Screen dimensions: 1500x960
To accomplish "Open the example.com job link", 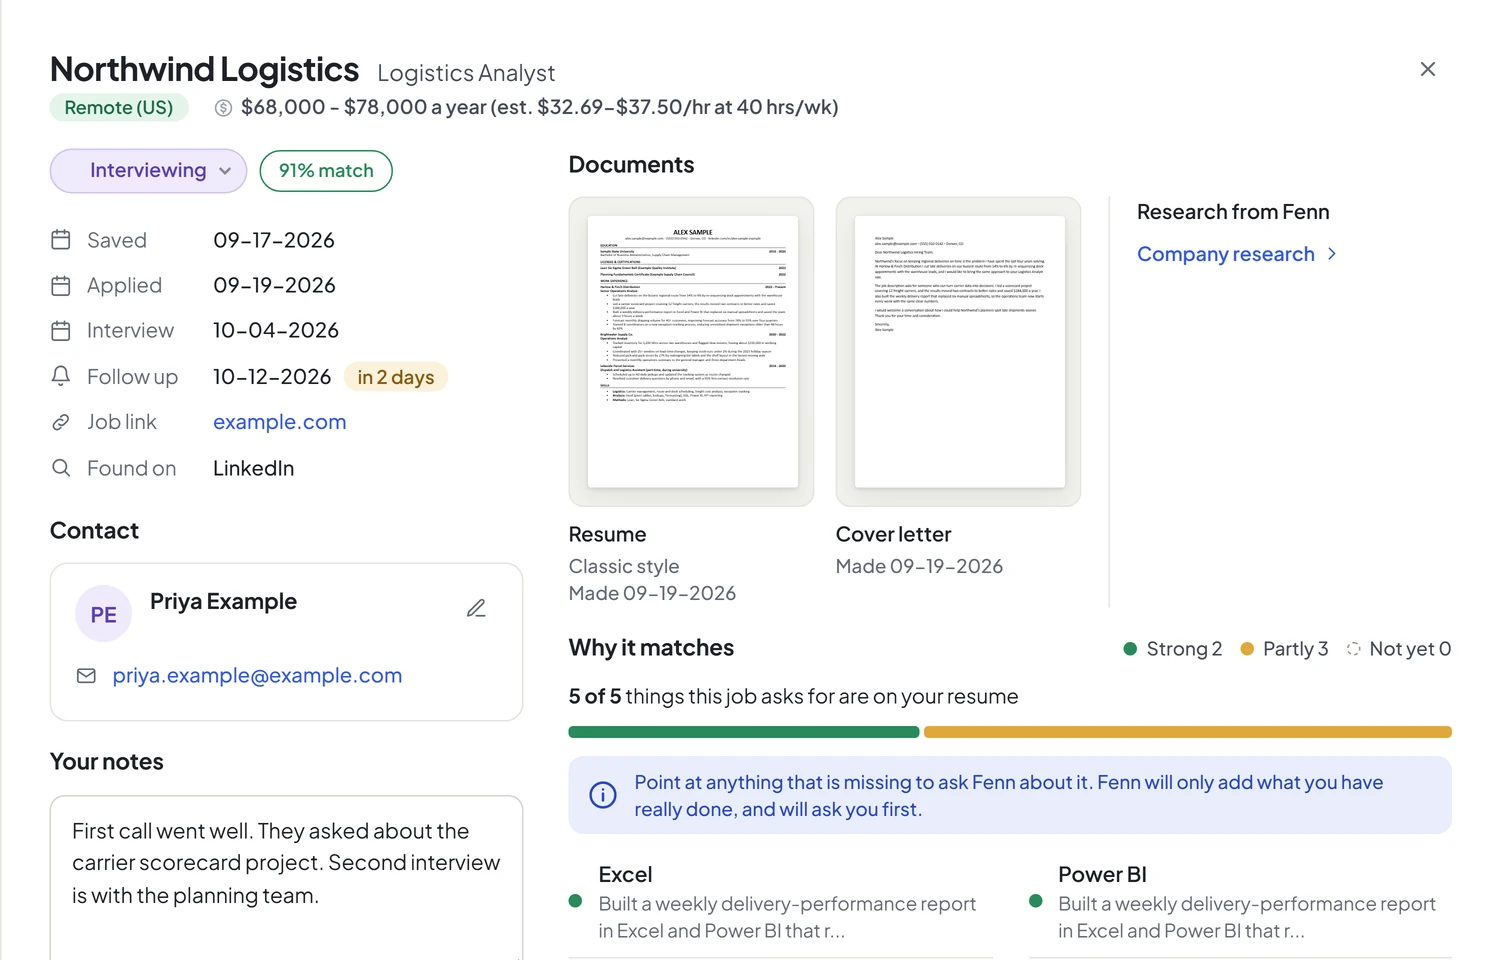I will (280, 422).
